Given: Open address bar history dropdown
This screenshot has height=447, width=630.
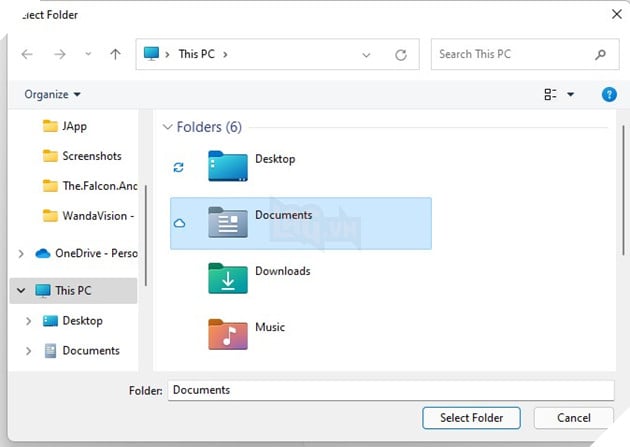Looking at the screenshot, I should point(366,55).
